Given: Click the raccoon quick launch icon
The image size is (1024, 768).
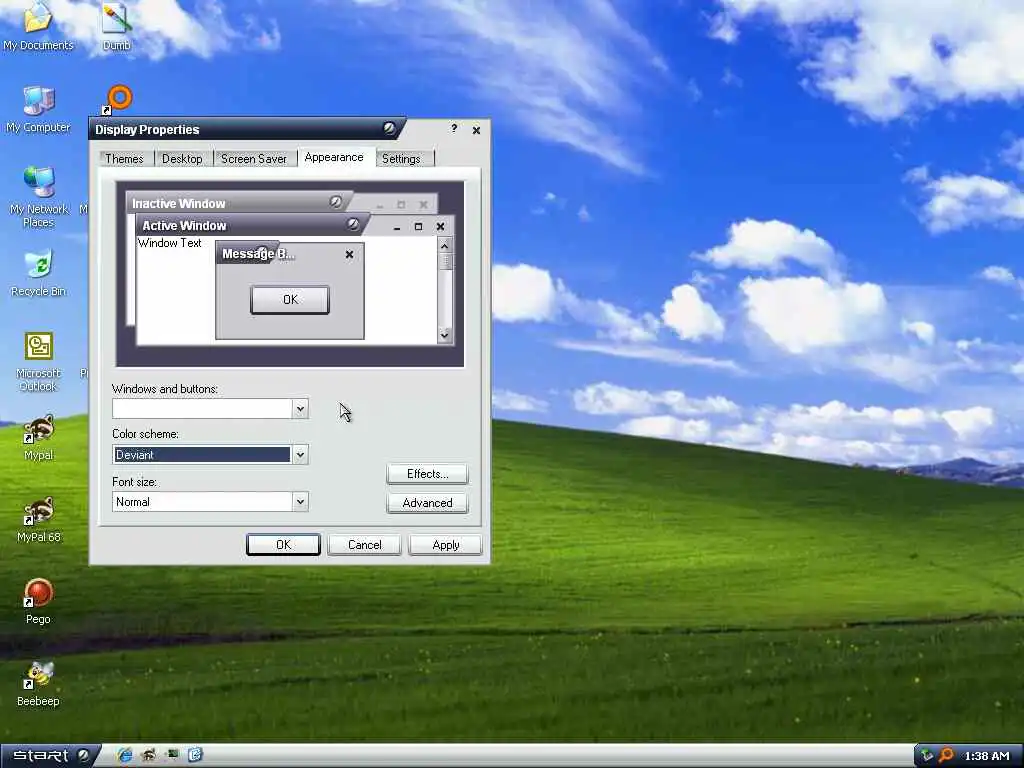Looking at the screenshot, I should 149,756.
